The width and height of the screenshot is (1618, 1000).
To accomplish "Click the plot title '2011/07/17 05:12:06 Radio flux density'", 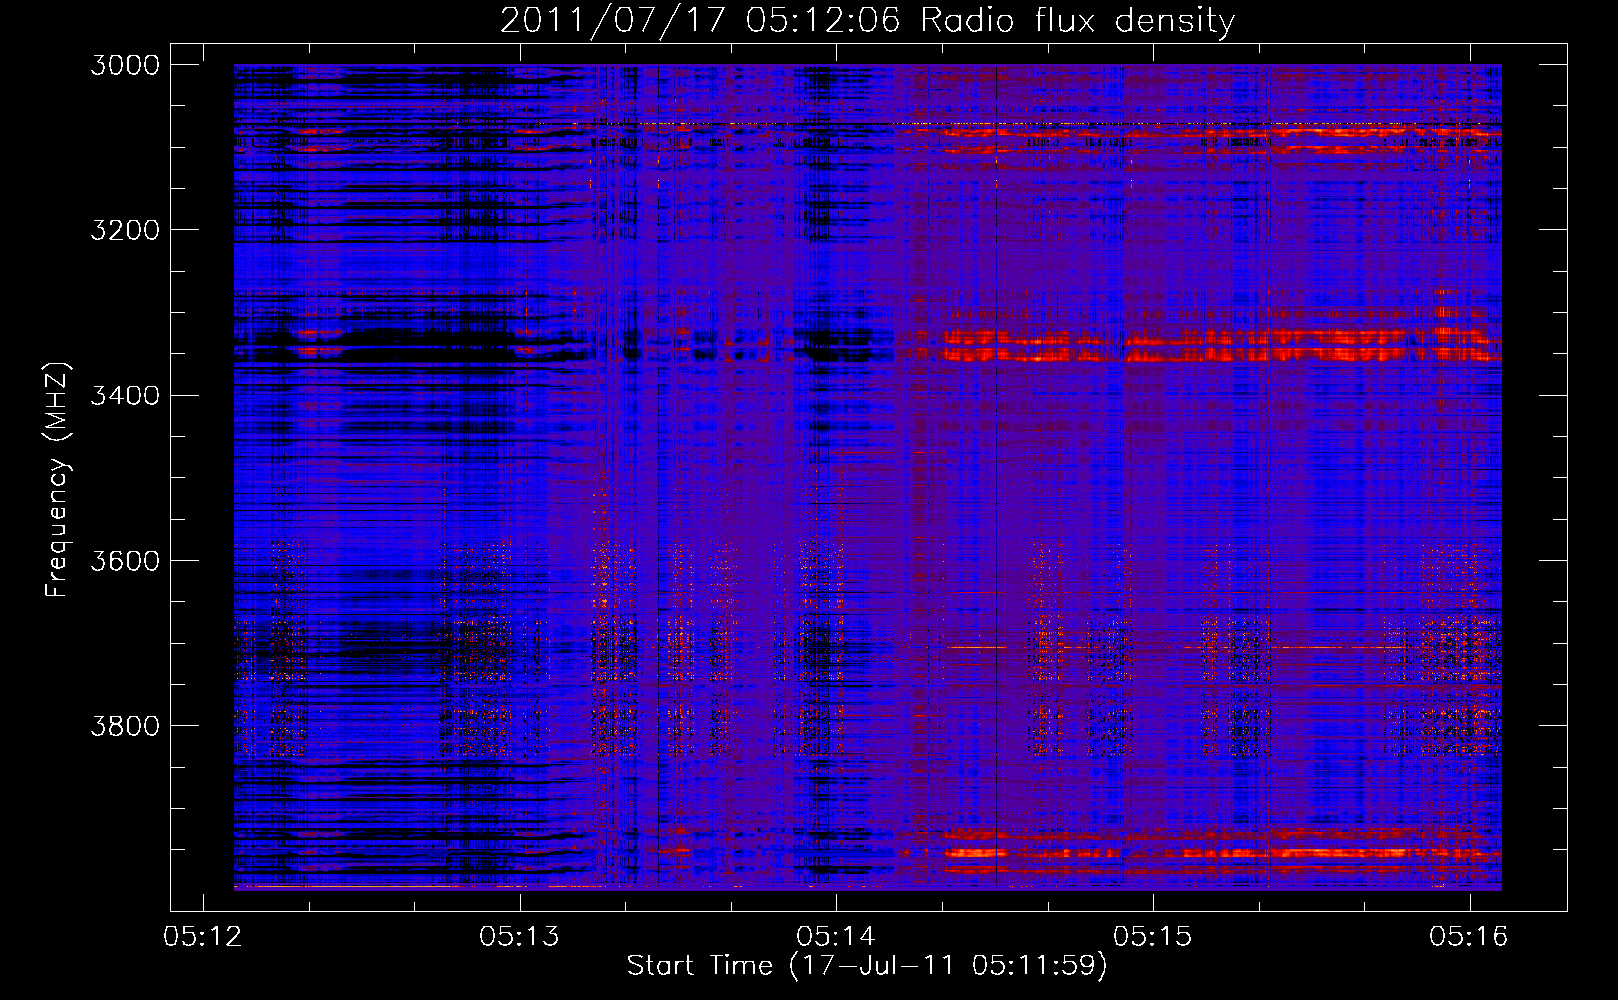I will click(x=867, y=21).
